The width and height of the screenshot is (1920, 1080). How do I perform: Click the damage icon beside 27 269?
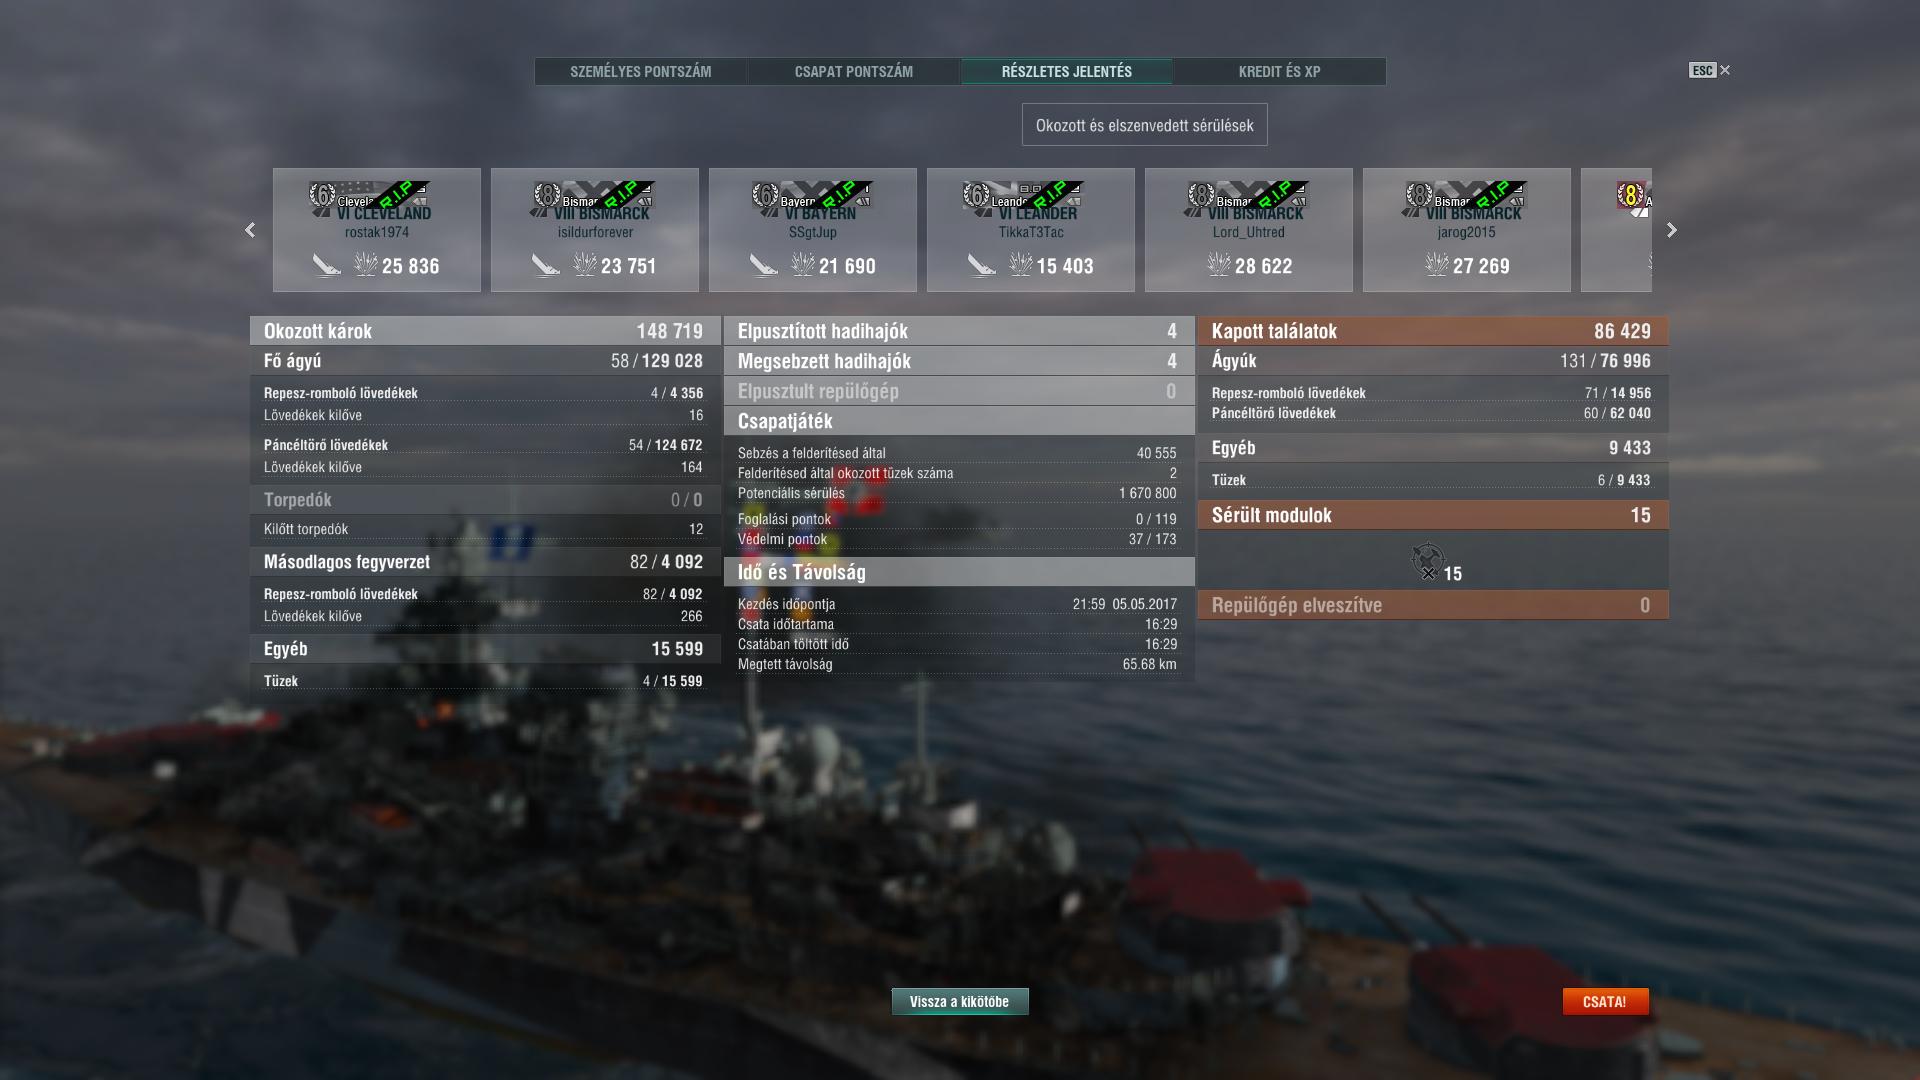1437,265
